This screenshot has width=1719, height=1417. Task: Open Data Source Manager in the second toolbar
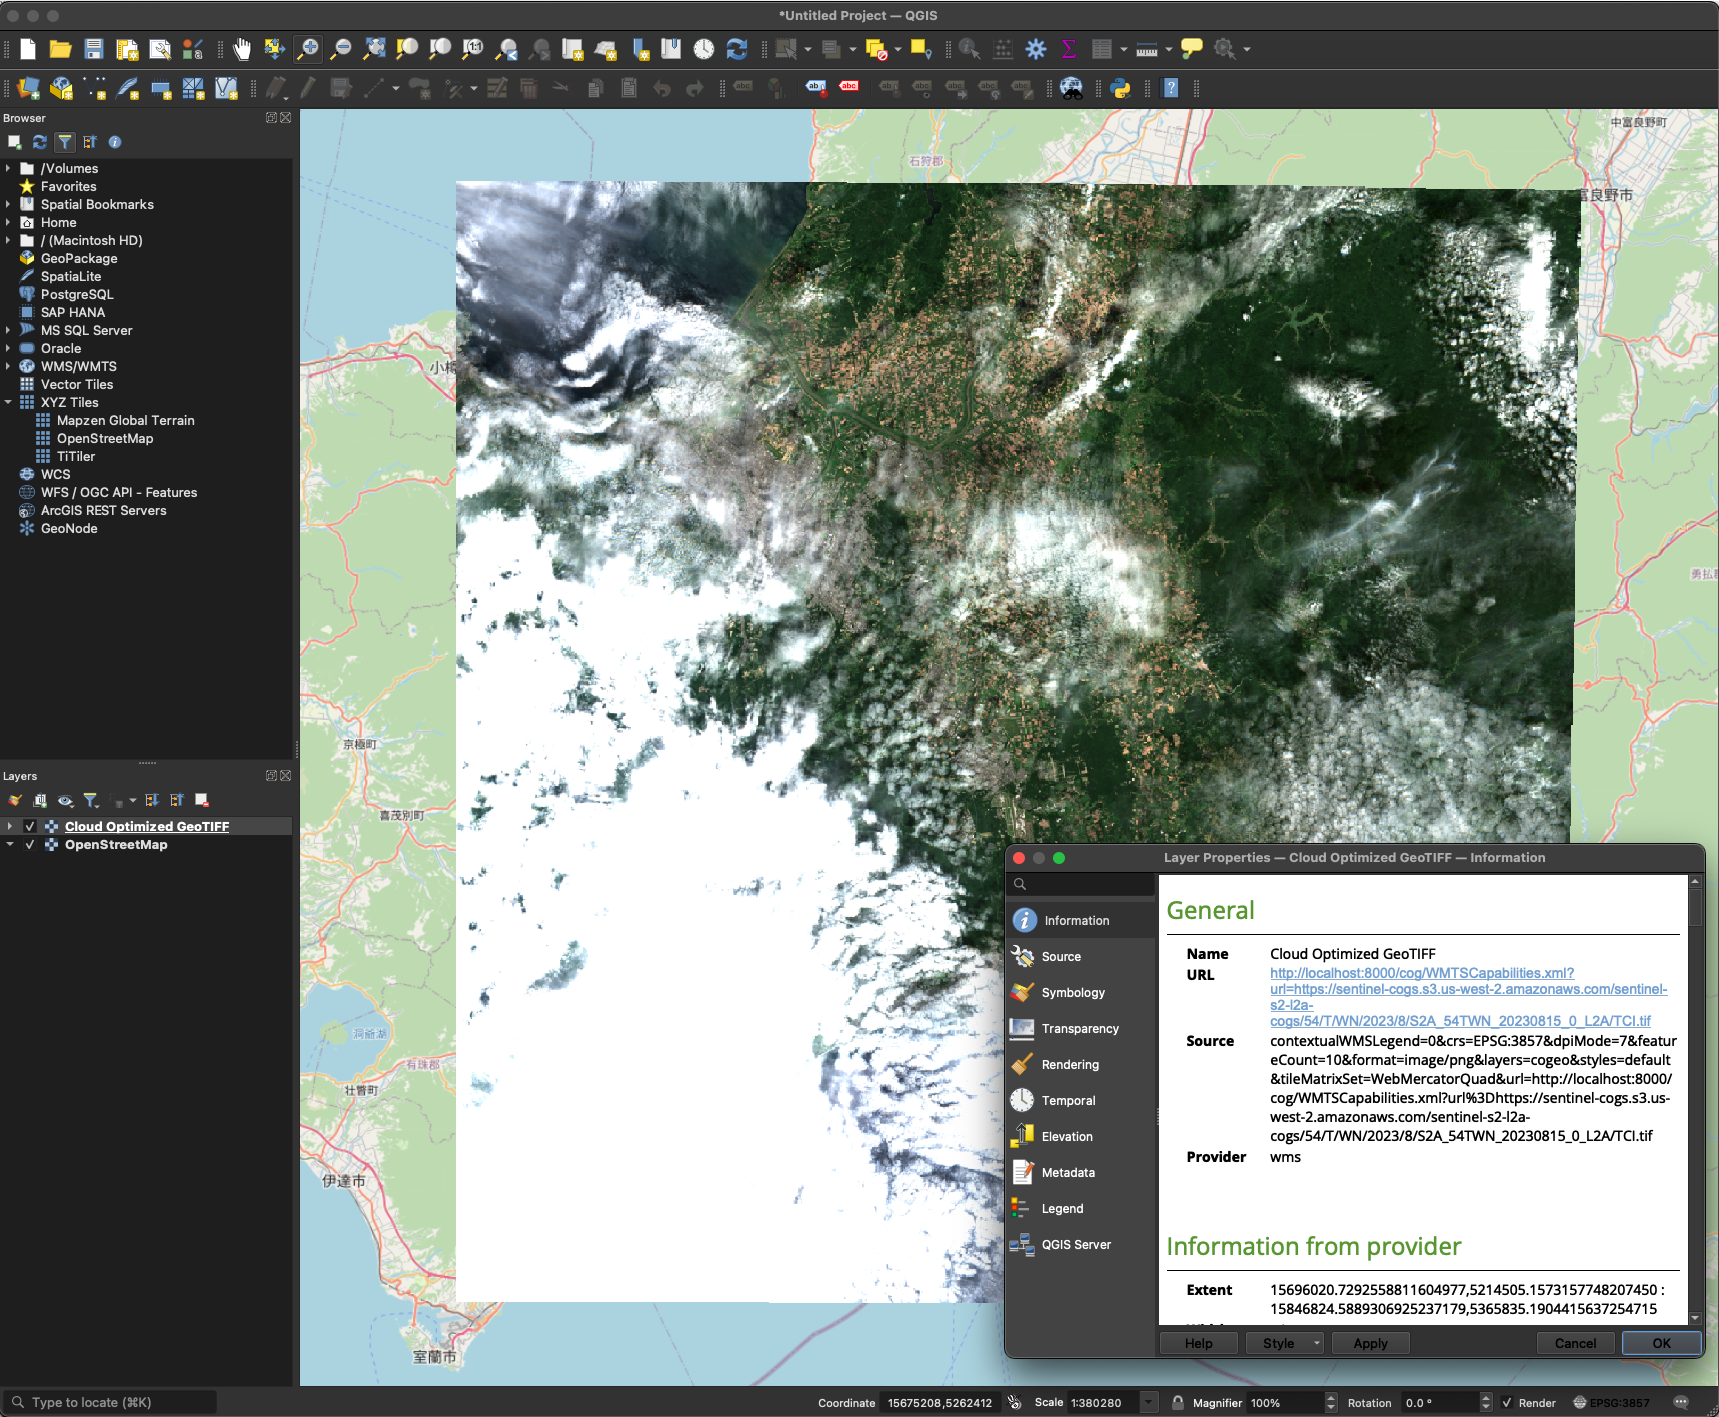(28, 89)
